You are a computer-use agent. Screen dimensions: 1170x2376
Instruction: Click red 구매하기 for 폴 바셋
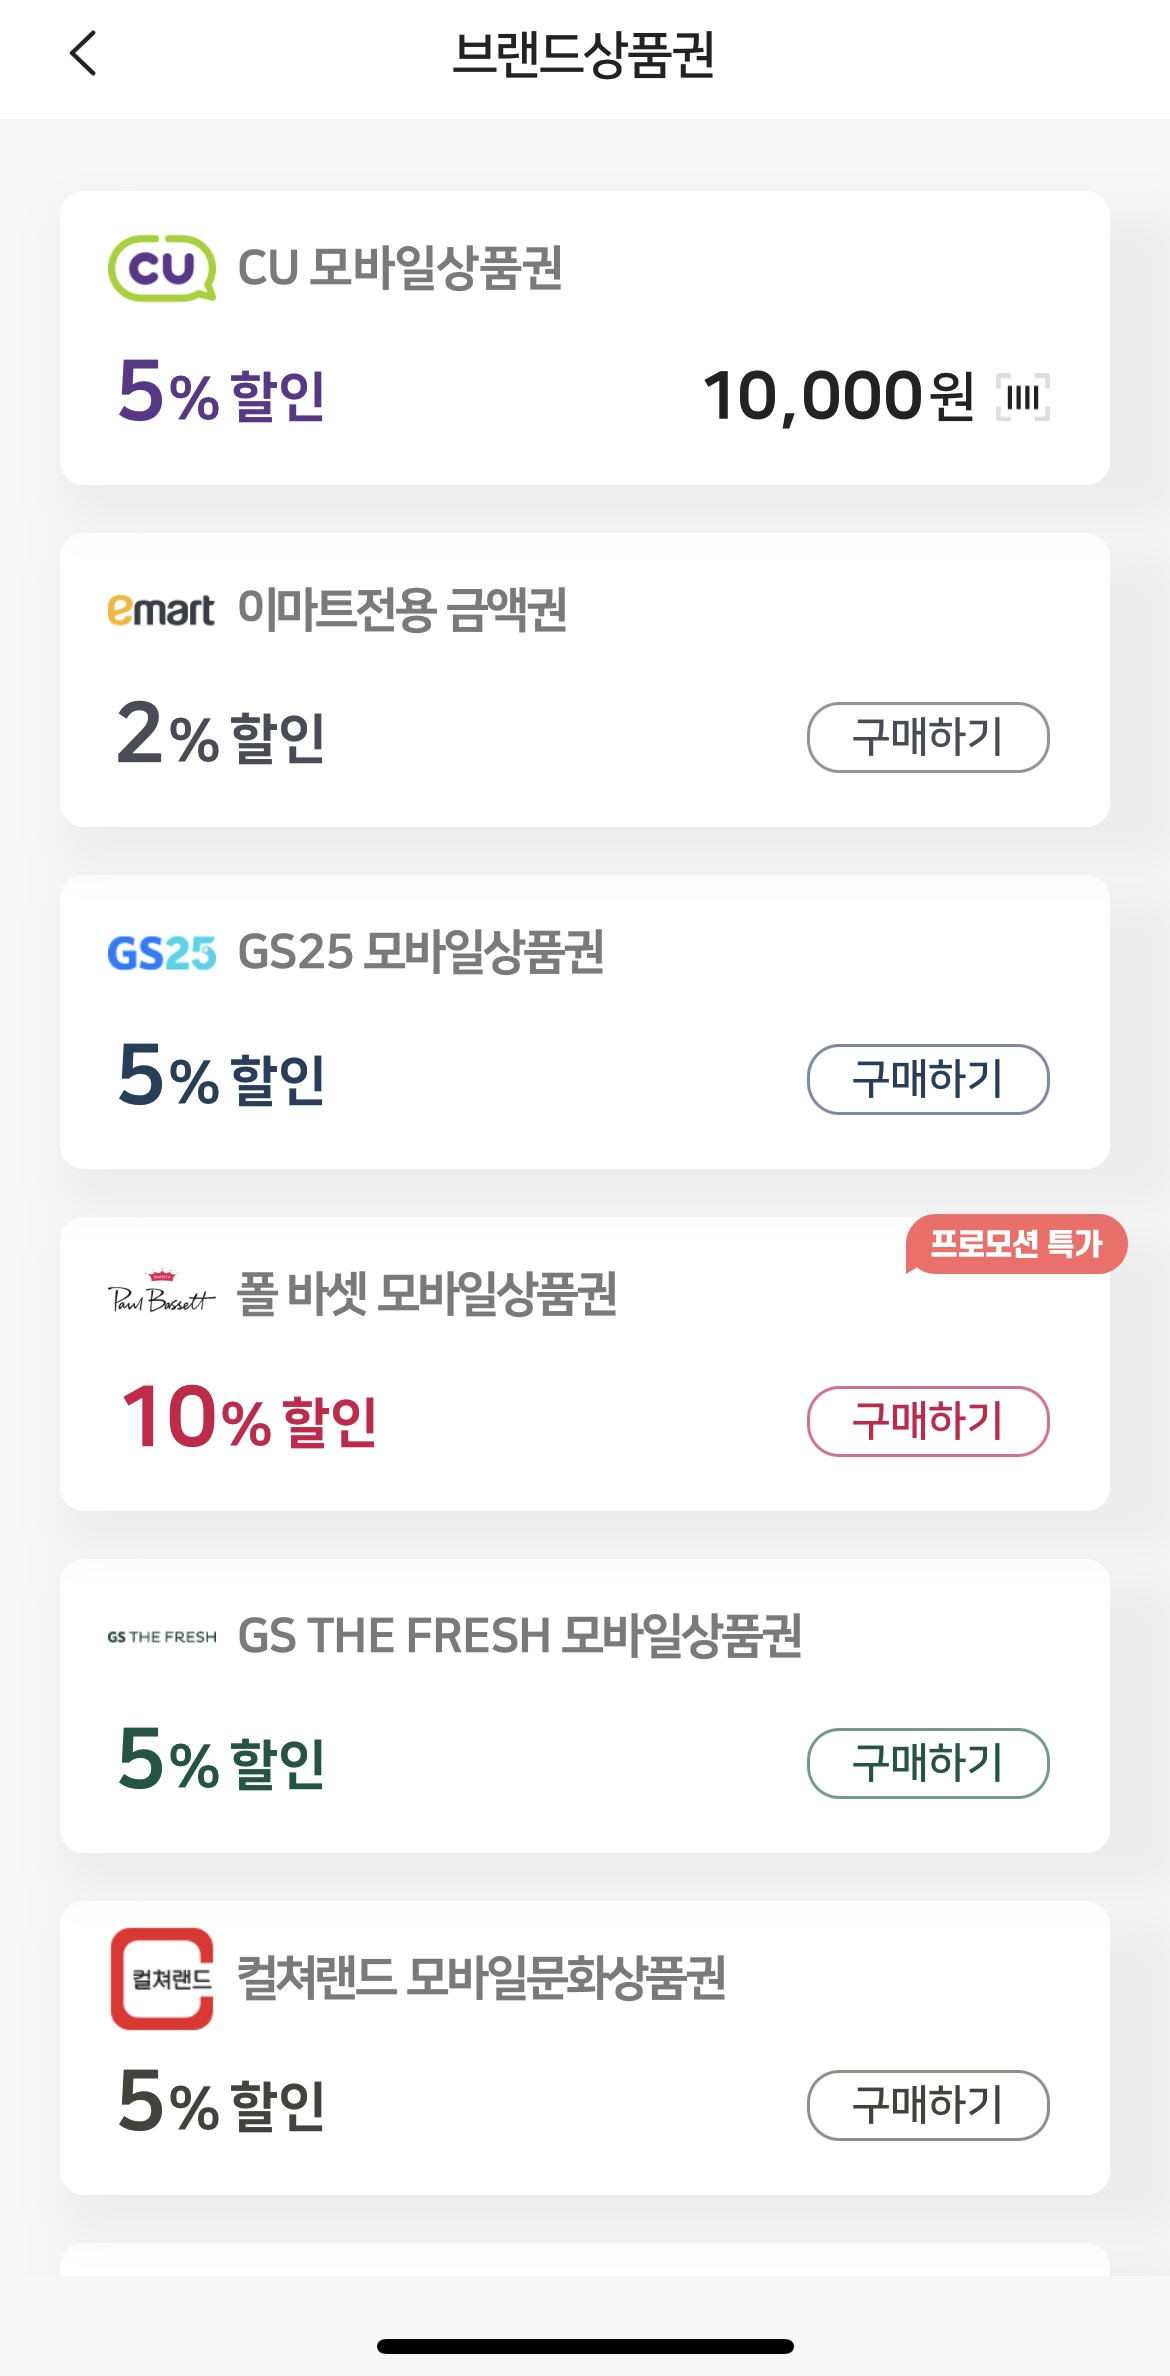[x=928, y=1421]
